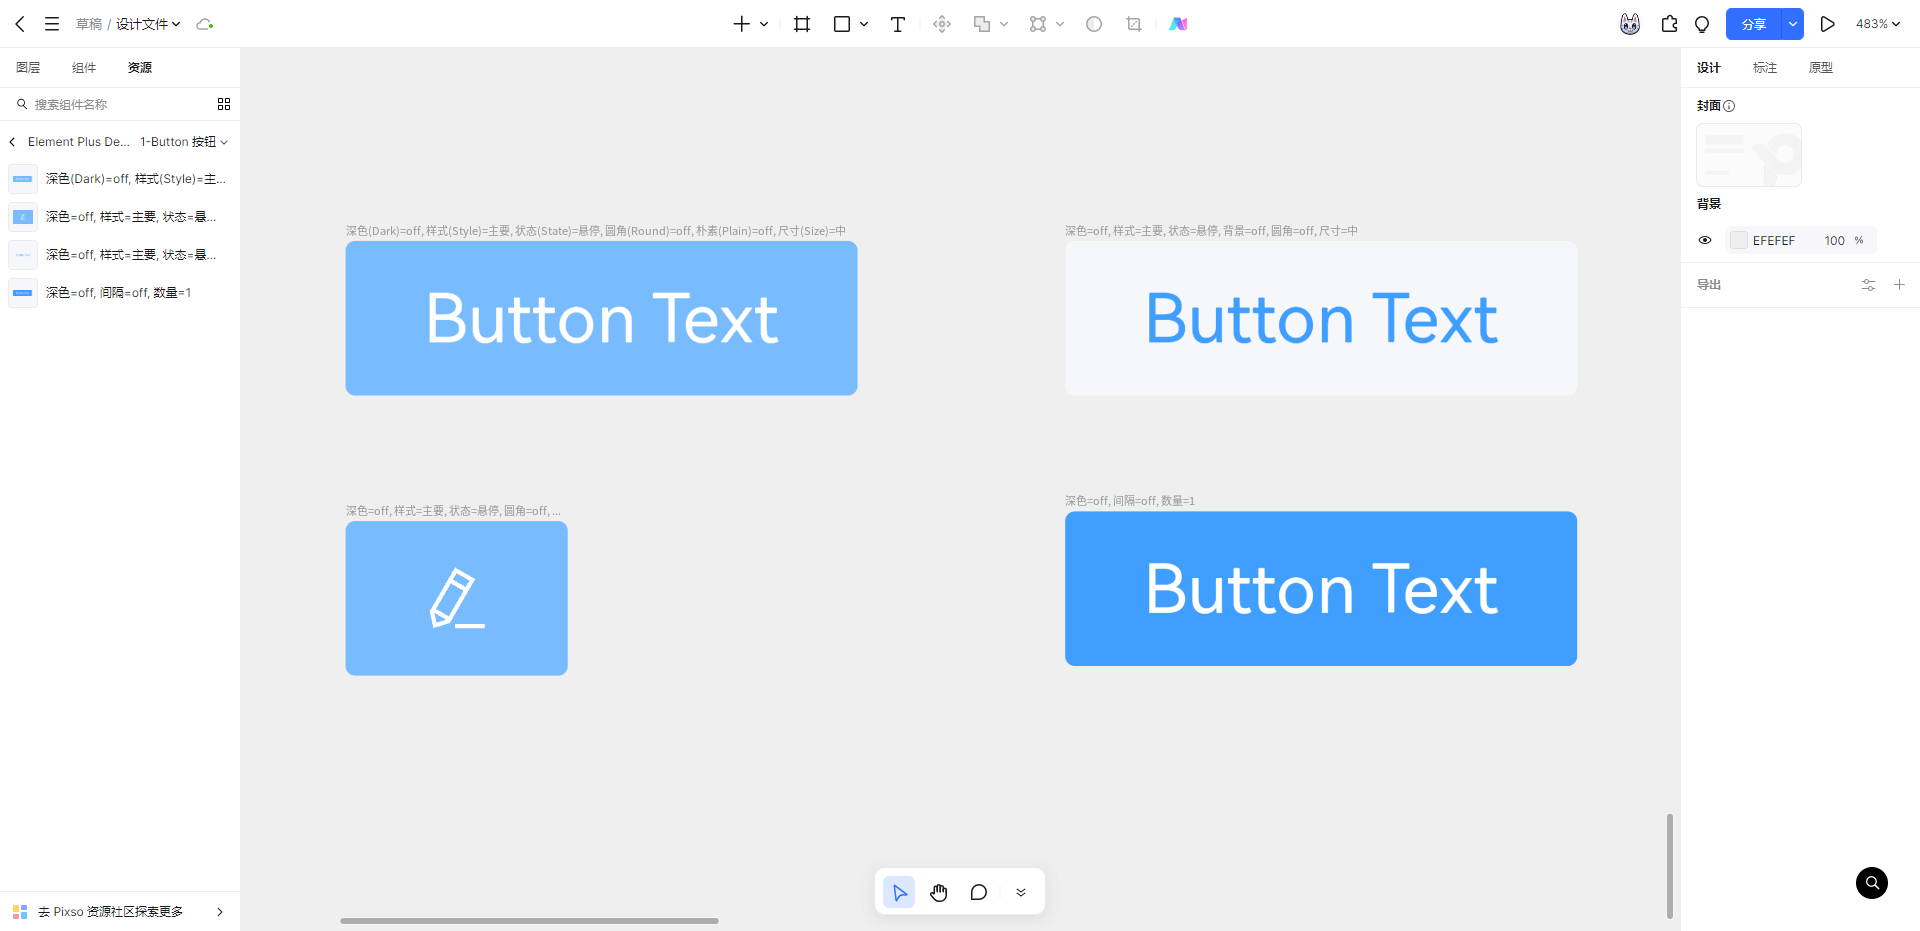Open the dropdown arrow beside 分享

pos(1792,24)
